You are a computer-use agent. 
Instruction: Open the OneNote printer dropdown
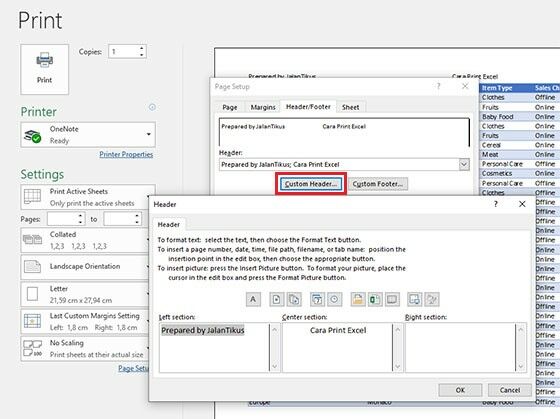[149, 134]
